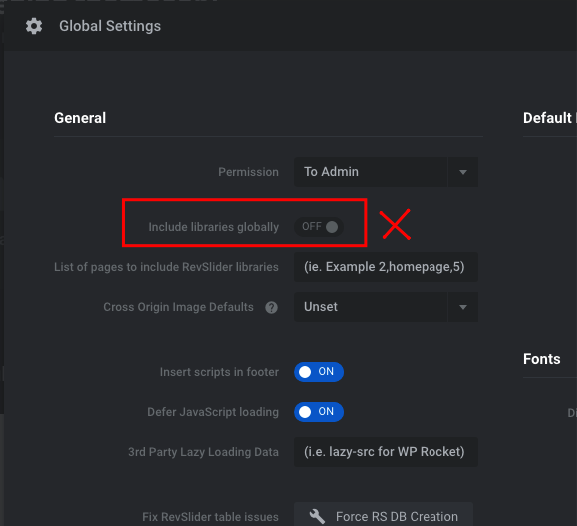Open Cross Origin Image Defaults dropdown arrow
Viewport: 577px width, 526px height.
(463, 307)
